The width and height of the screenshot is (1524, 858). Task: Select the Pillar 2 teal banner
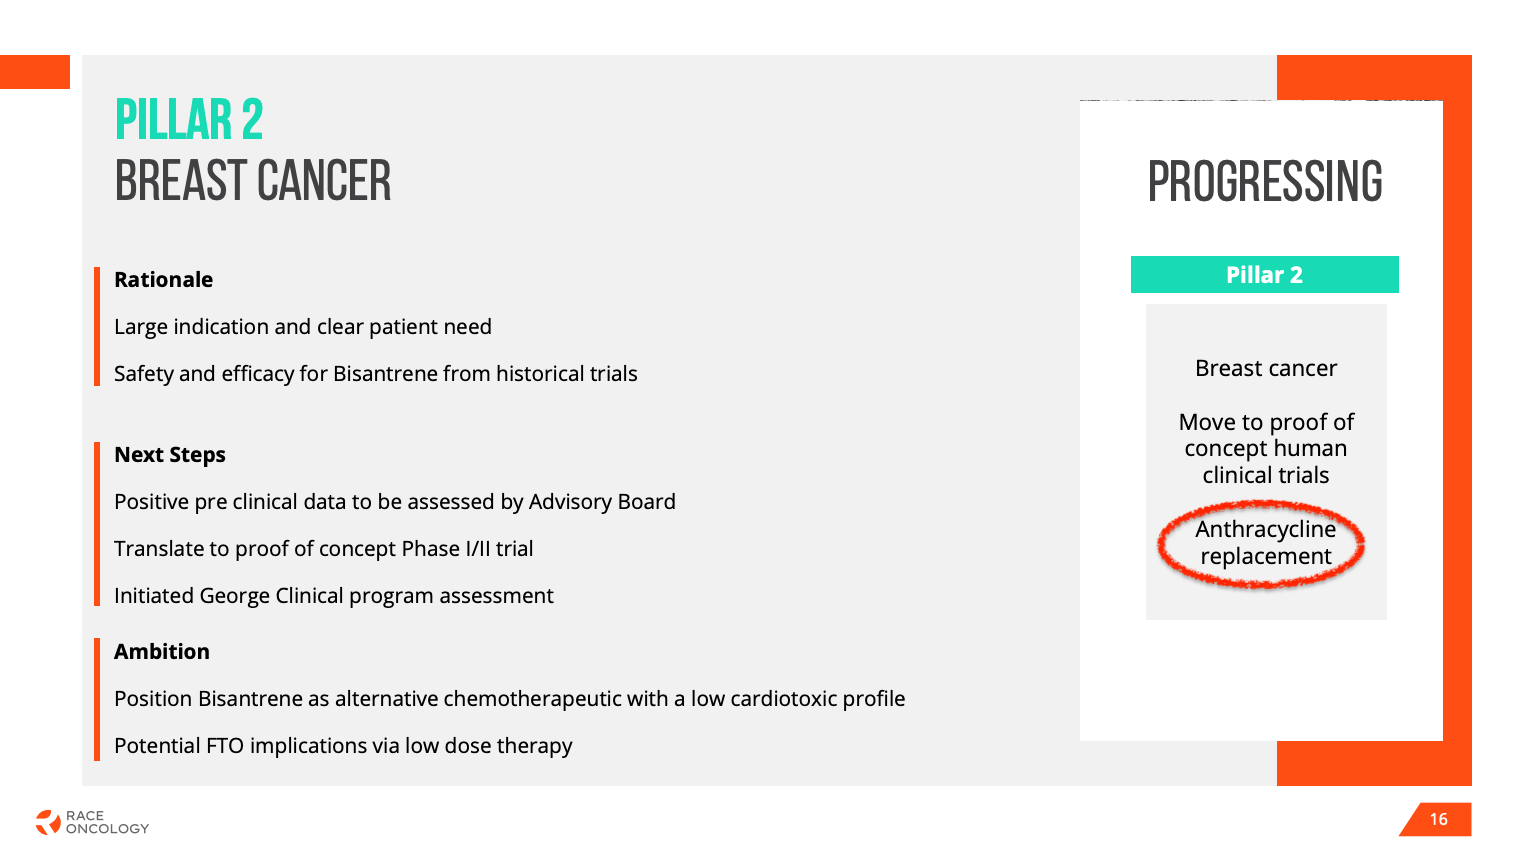tap(1264, 275)
